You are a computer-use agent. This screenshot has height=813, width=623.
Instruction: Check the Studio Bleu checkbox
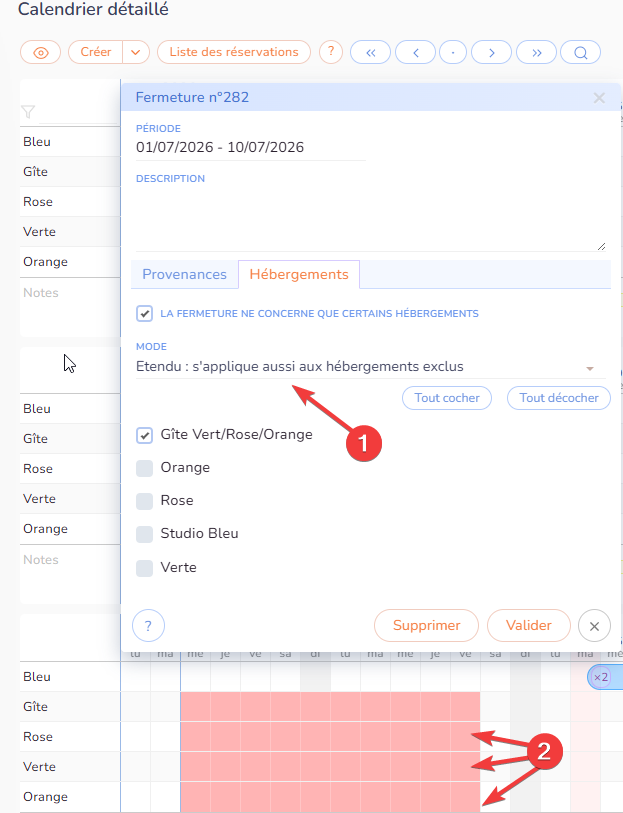(x=145, y=534)
